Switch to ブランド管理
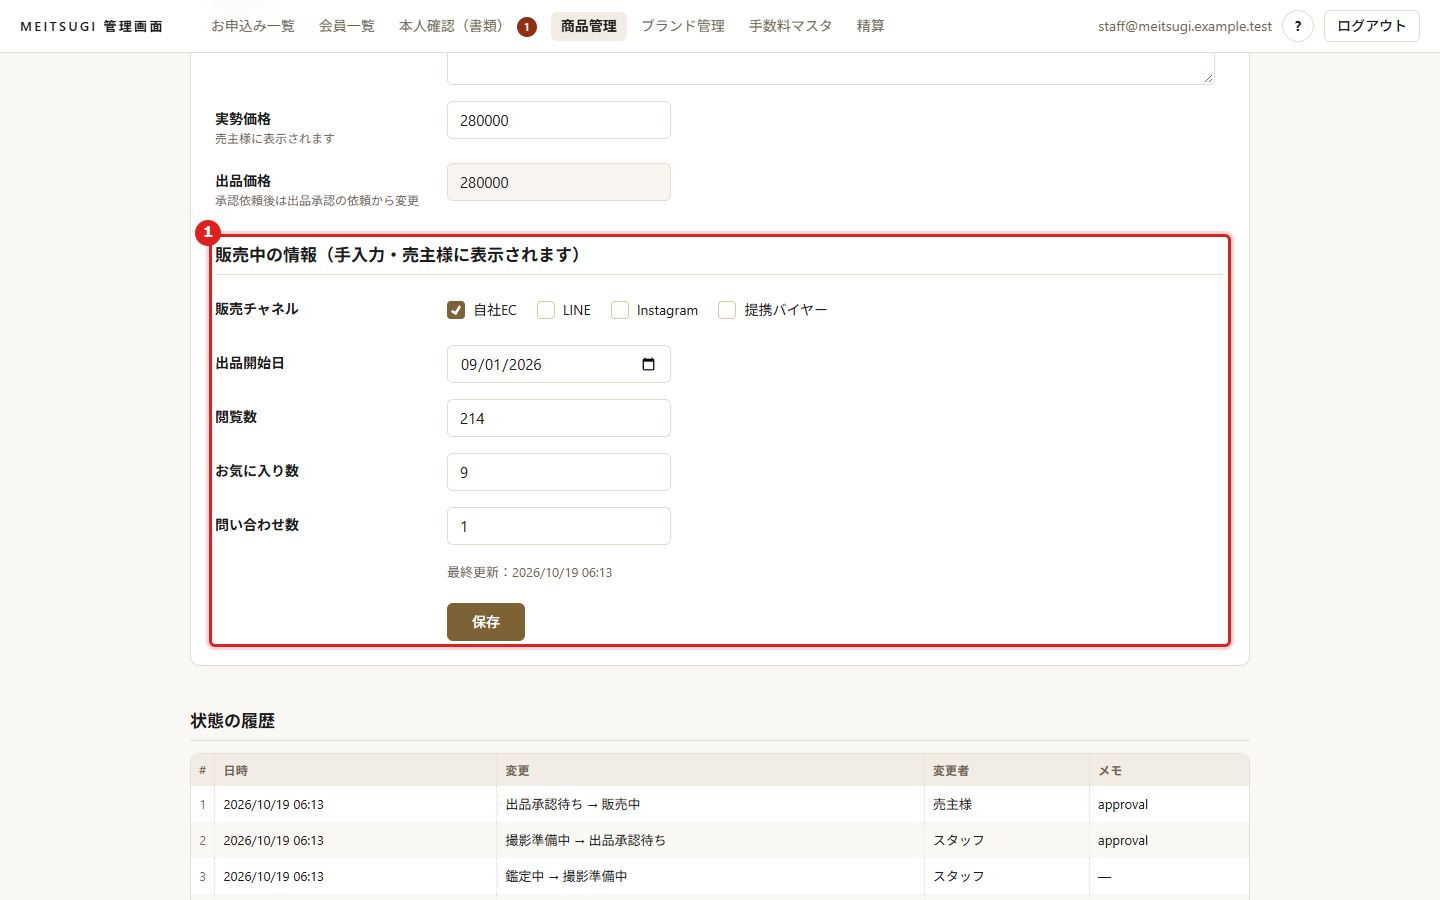 click(683, 26)
